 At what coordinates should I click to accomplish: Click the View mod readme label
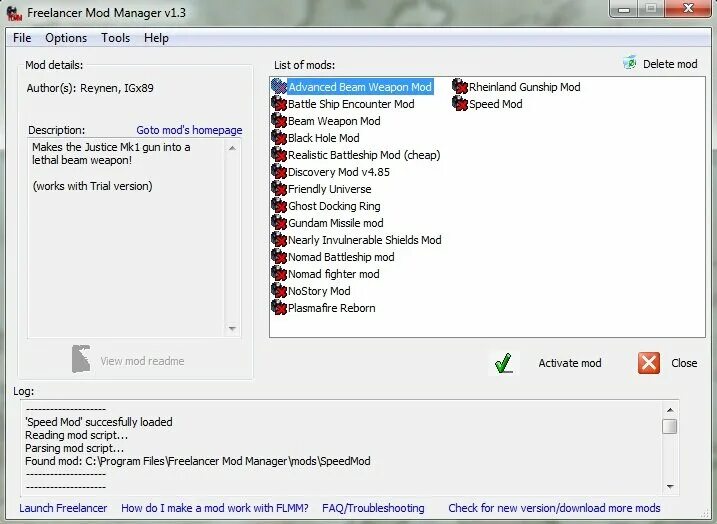[142, 361]
